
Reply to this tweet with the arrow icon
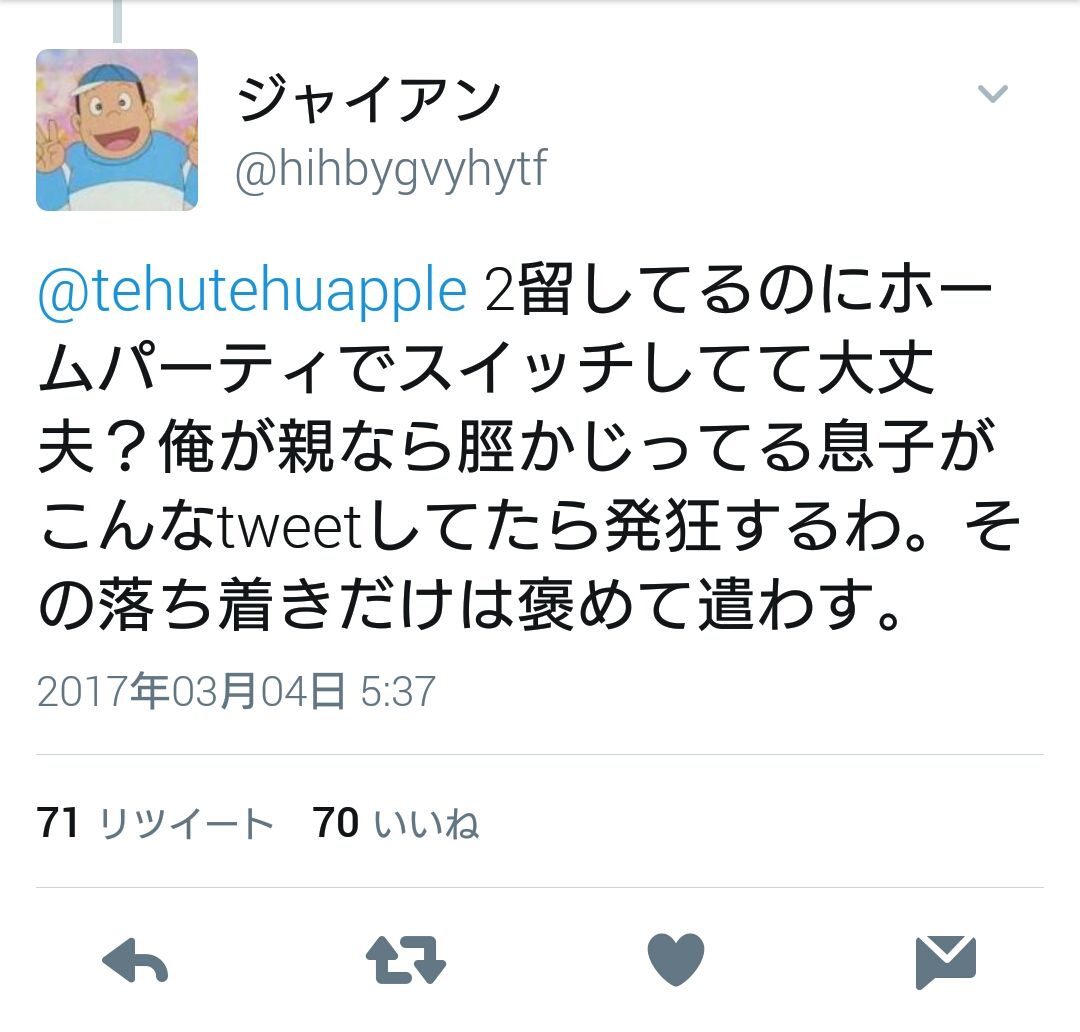click(x=135, y=960)
